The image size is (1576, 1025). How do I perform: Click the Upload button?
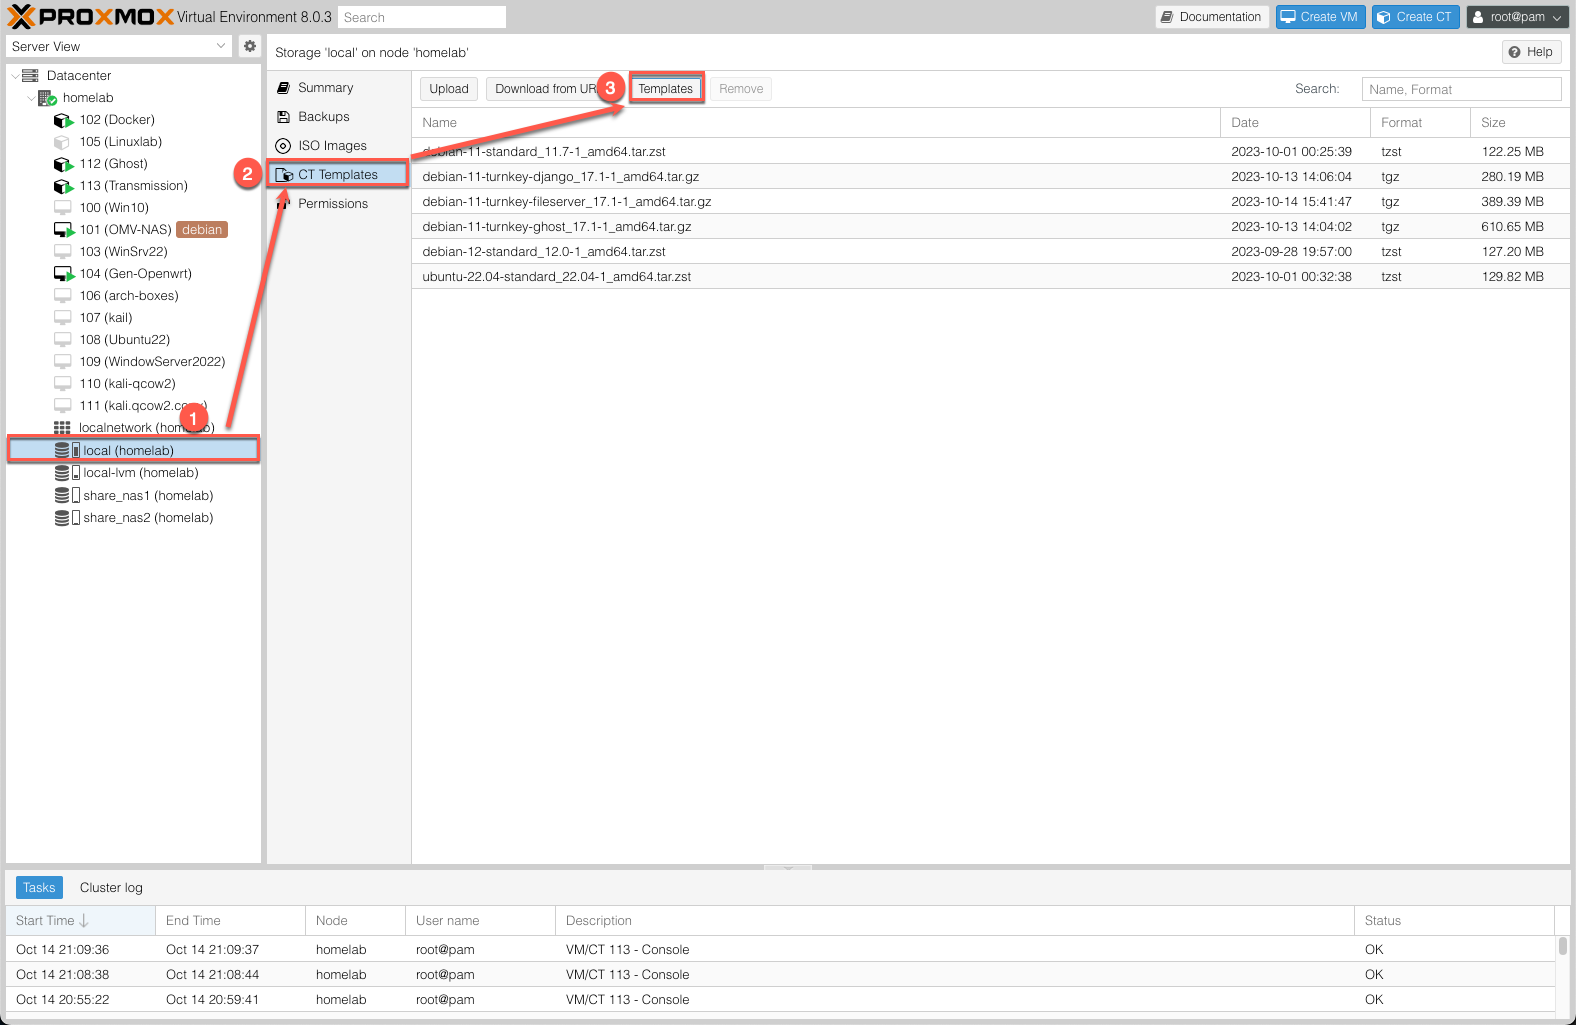point(449,89)
